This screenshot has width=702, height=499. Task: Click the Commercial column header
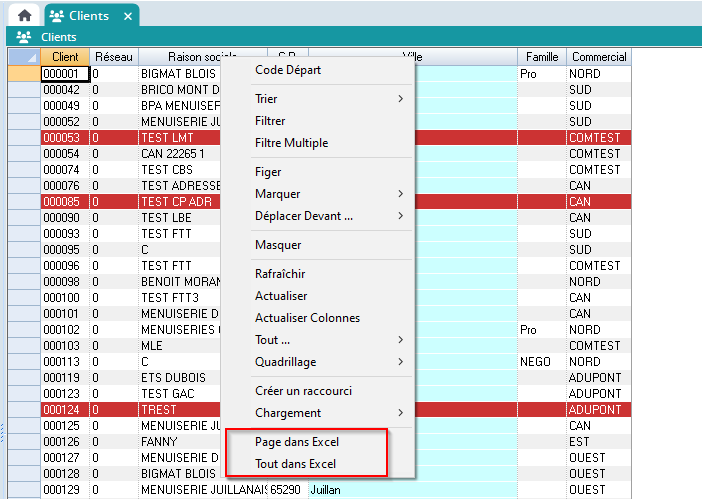(598, 57)
